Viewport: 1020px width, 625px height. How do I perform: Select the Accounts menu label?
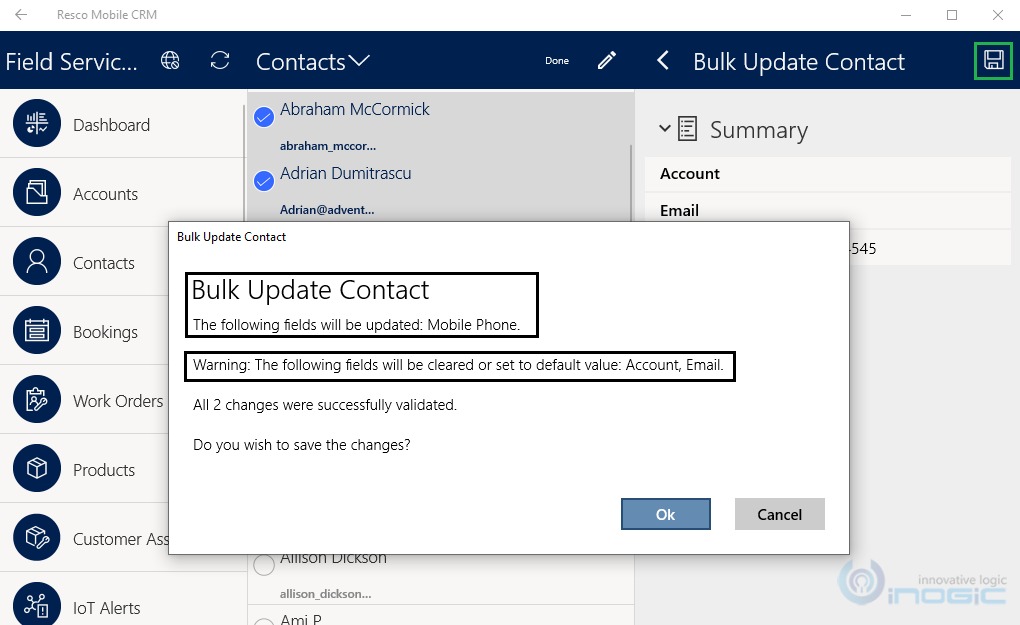pyautogui.click(x=105, y=194)
